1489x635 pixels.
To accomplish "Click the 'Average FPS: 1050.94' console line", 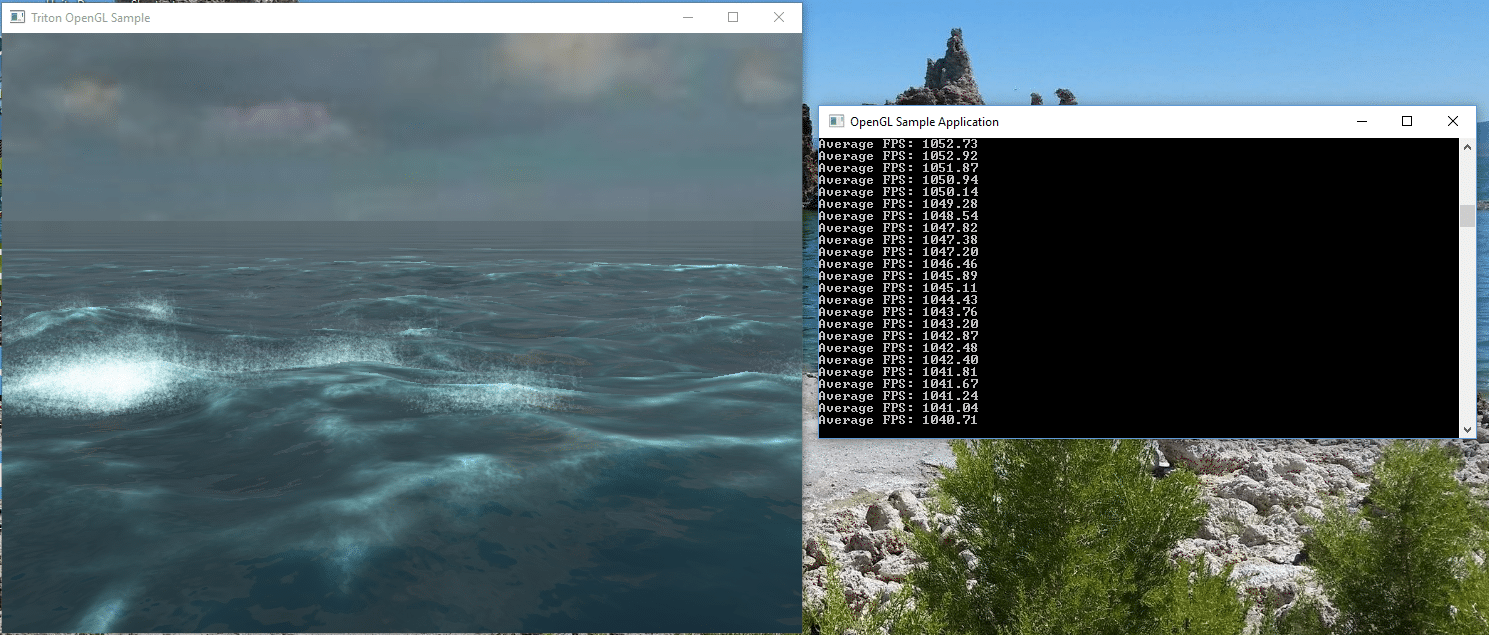I will [898, 180].
